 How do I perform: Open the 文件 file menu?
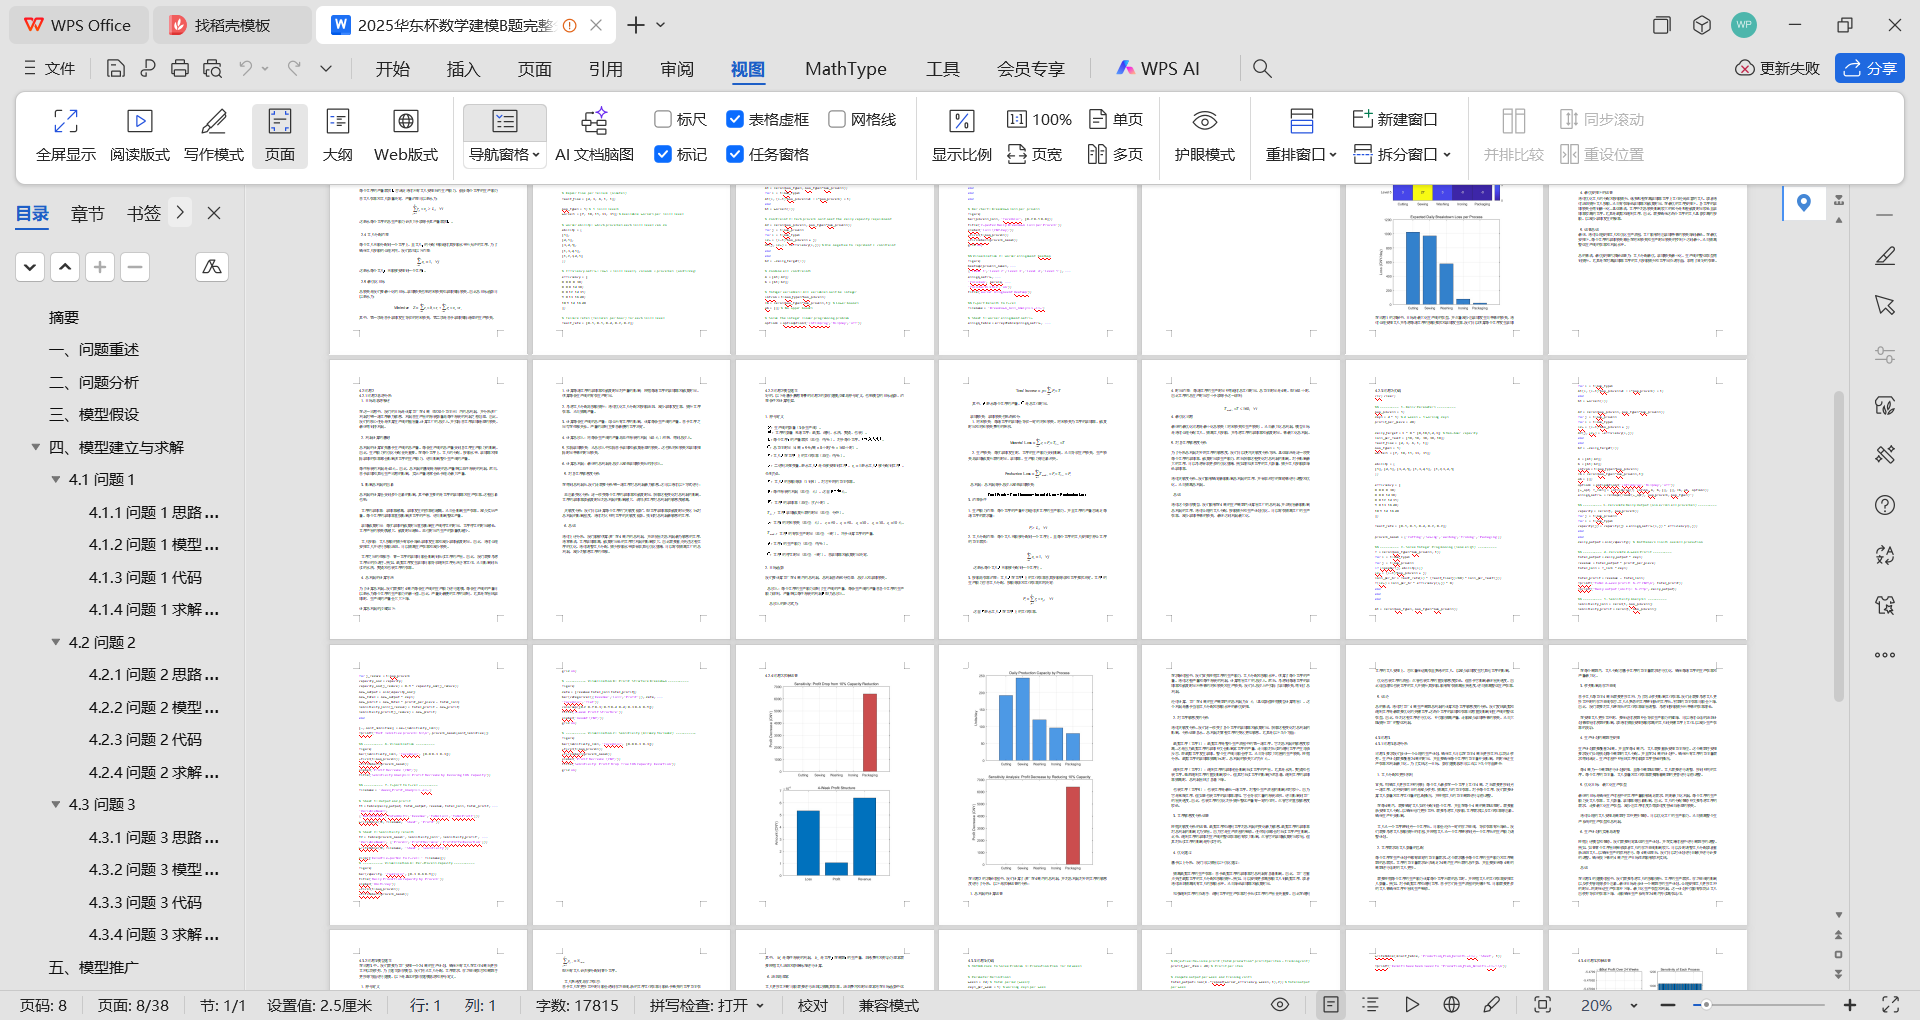pyautogui.click(x=49, y=68)
